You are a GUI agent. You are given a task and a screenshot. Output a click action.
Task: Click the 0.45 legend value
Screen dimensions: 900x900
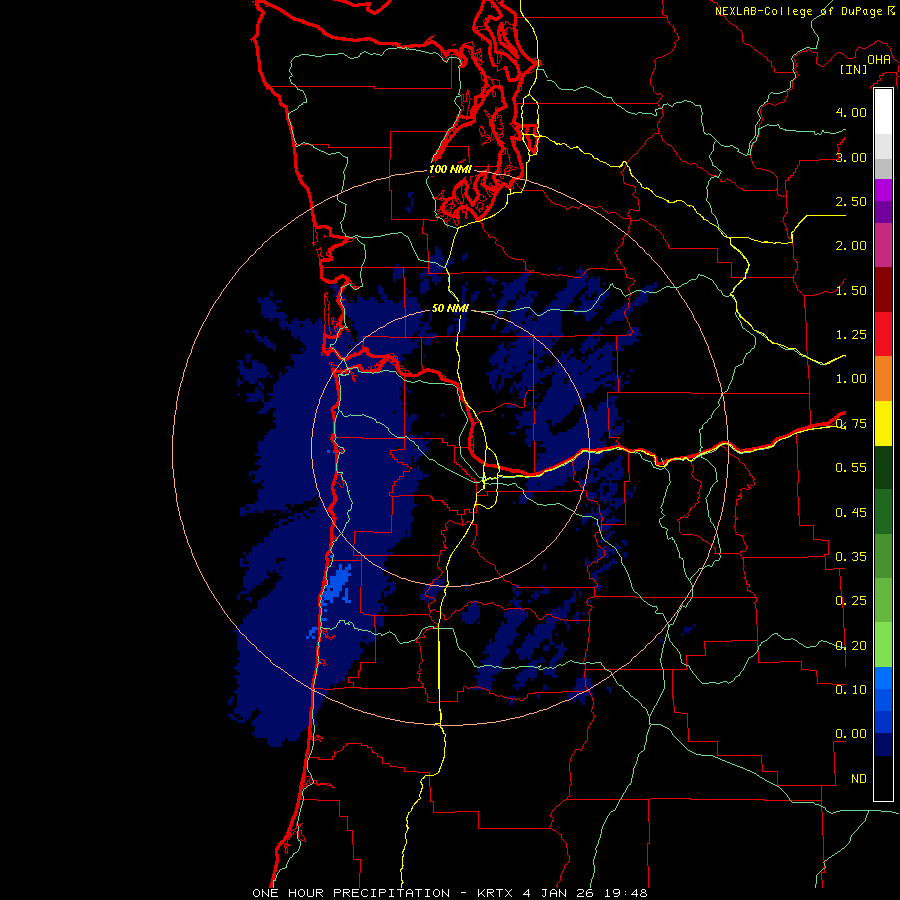[x=851, y=513]
